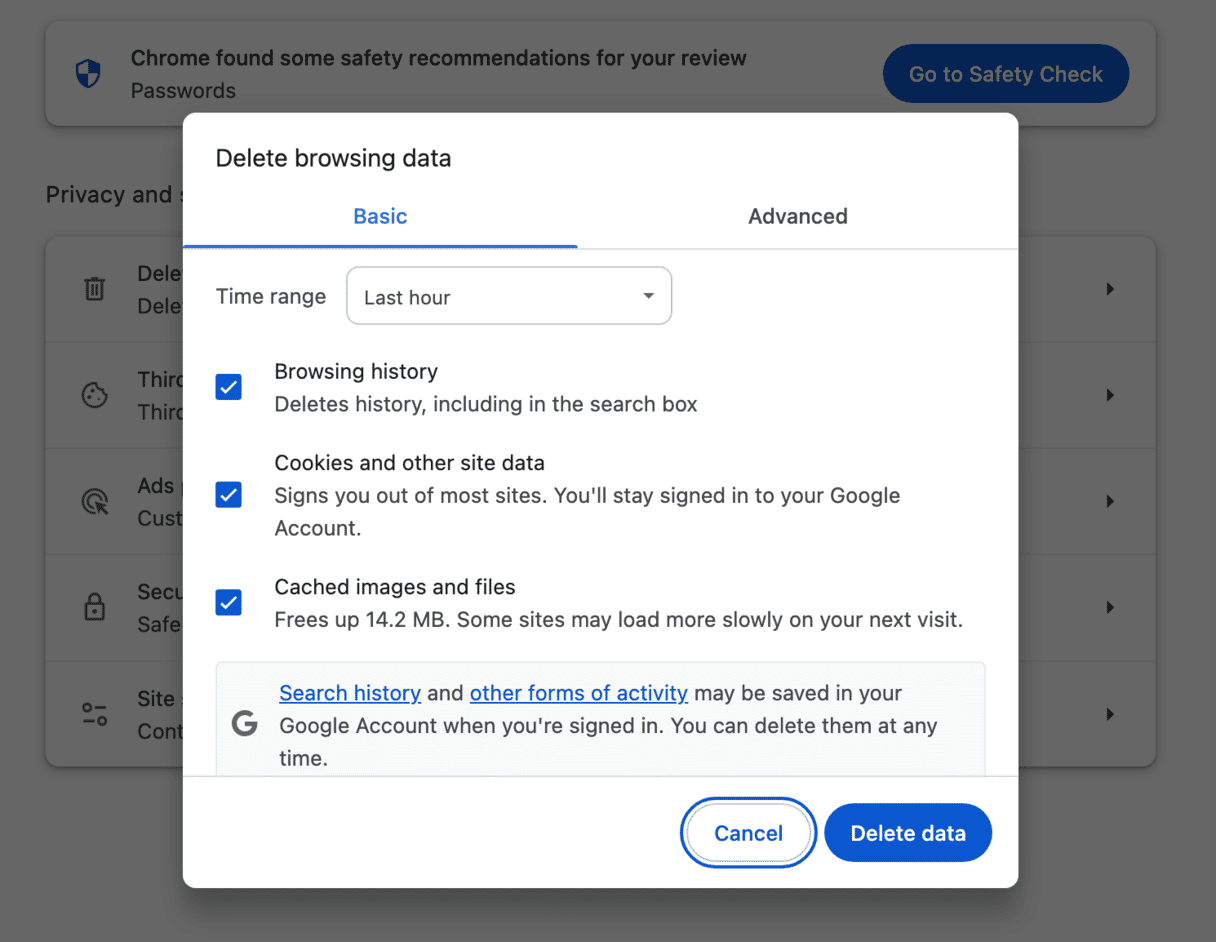The width and height of the screenshot is (1216, 942).
Task: Uncheck Cookies and other site data
Action: click(229, 495)
